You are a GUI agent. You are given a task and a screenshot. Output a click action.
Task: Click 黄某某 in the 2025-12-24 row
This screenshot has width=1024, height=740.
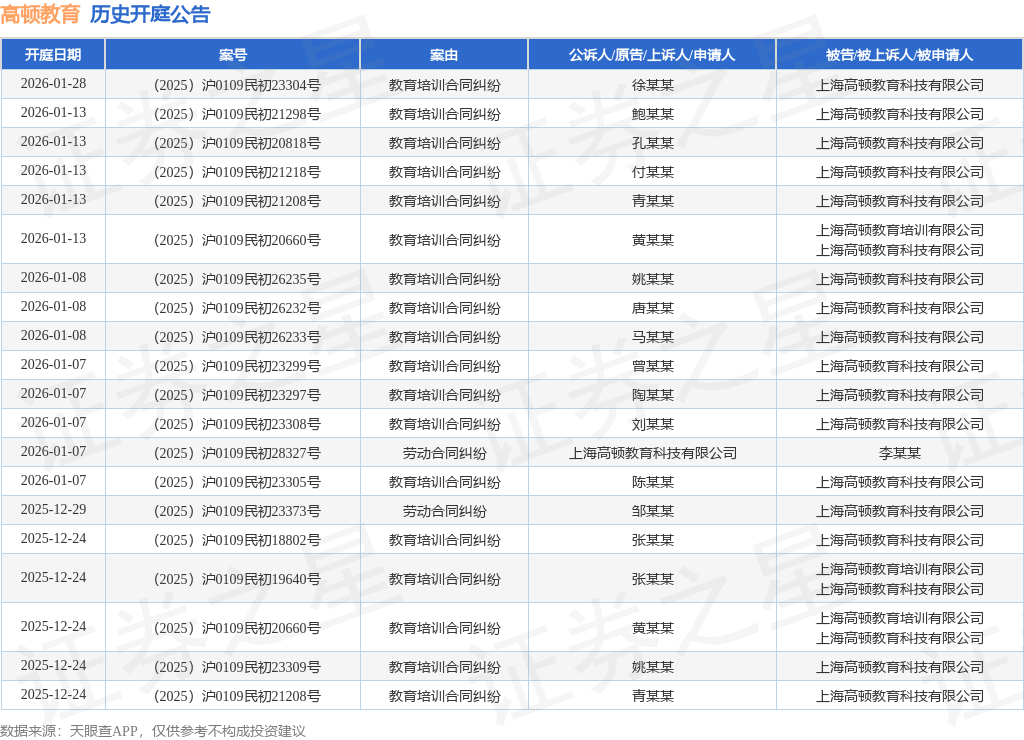click(652, 628)
